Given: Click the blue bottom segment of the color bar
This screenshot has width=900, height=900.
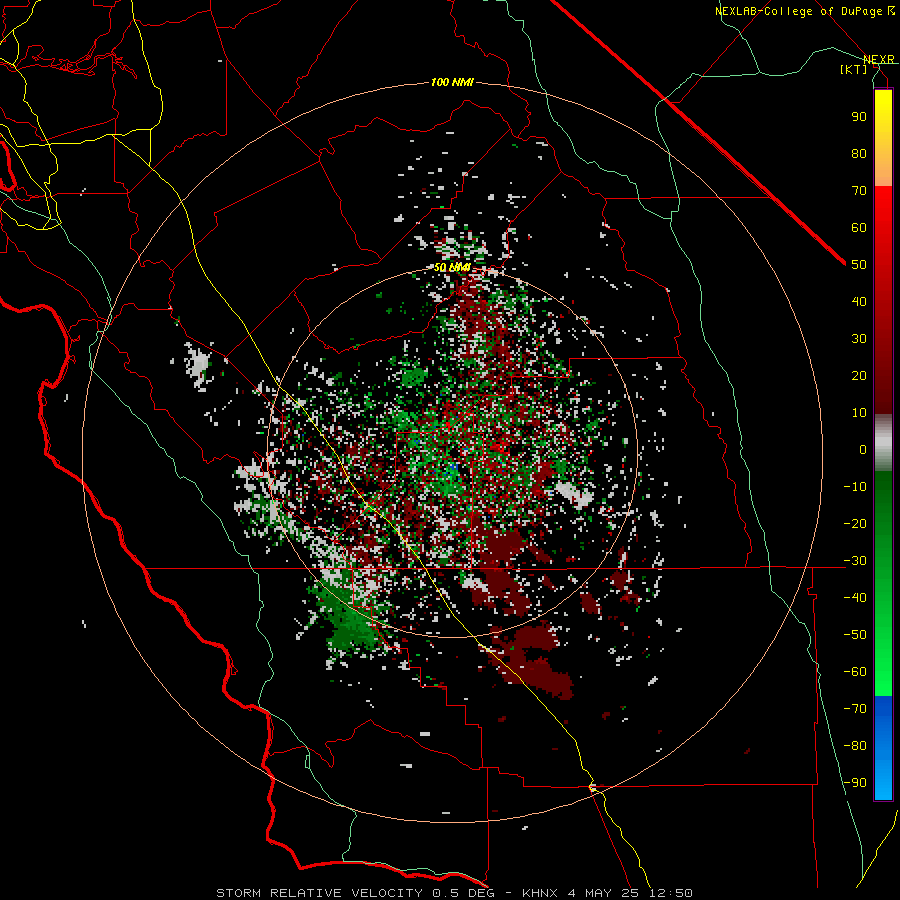Looking at the screenshot, I should [x=883, y=748].
